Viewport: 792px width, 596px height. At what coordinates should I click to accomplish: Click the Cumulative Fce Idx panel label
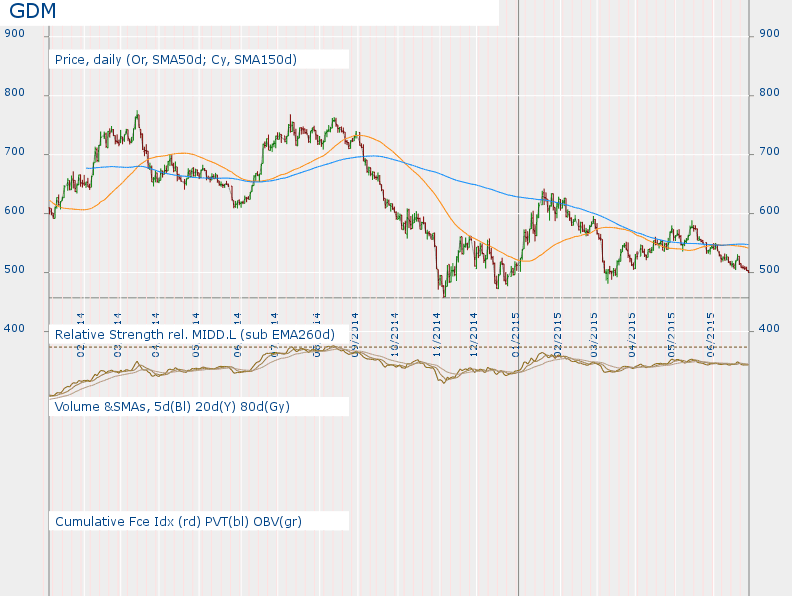(178, 522)
